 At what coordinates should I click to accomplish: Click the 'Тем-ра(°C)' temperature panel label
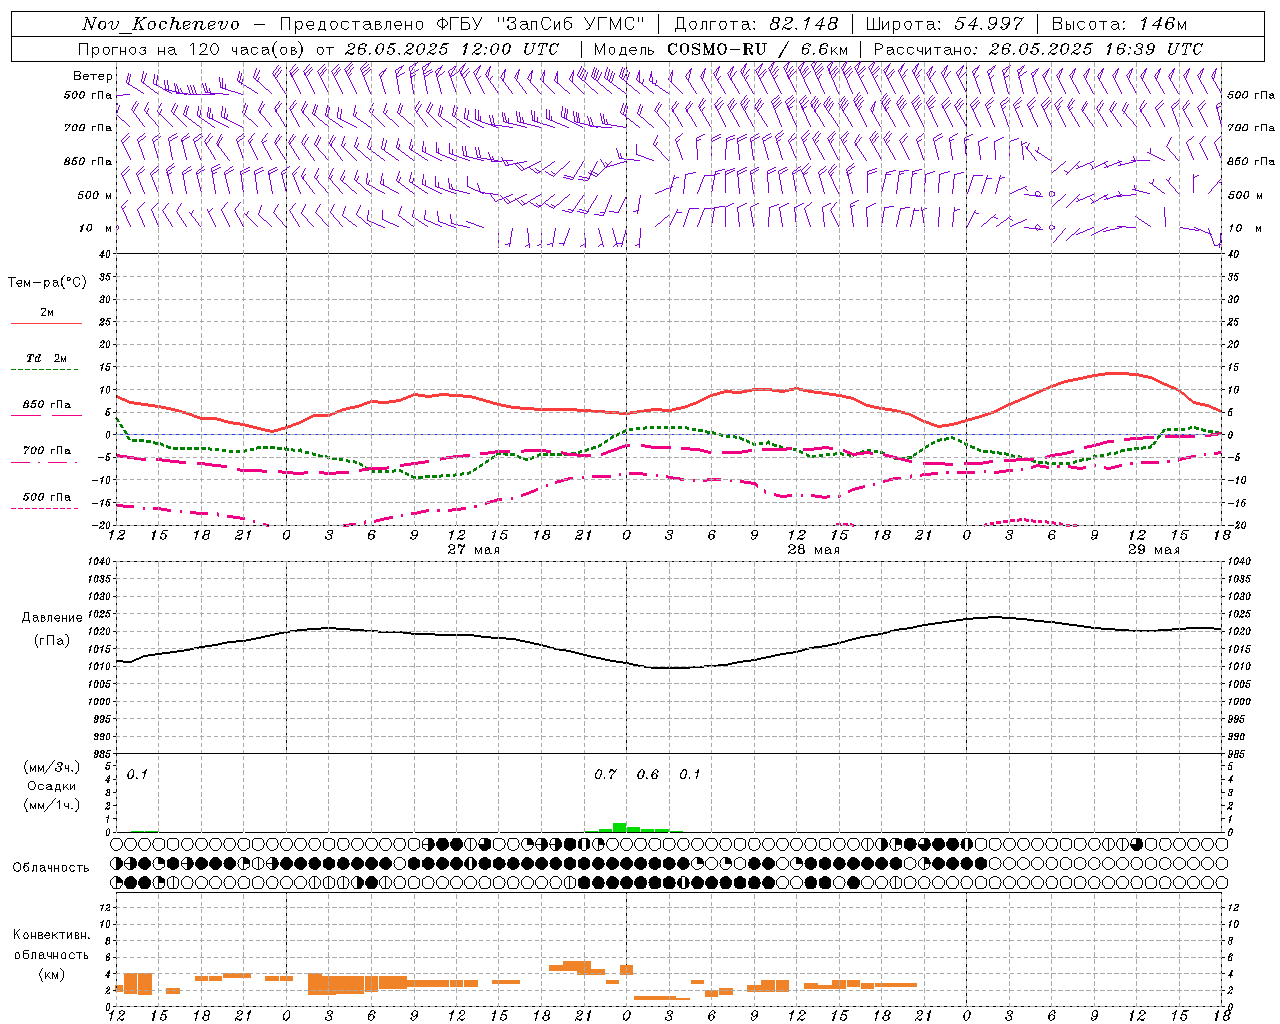(x=47, y=283)
